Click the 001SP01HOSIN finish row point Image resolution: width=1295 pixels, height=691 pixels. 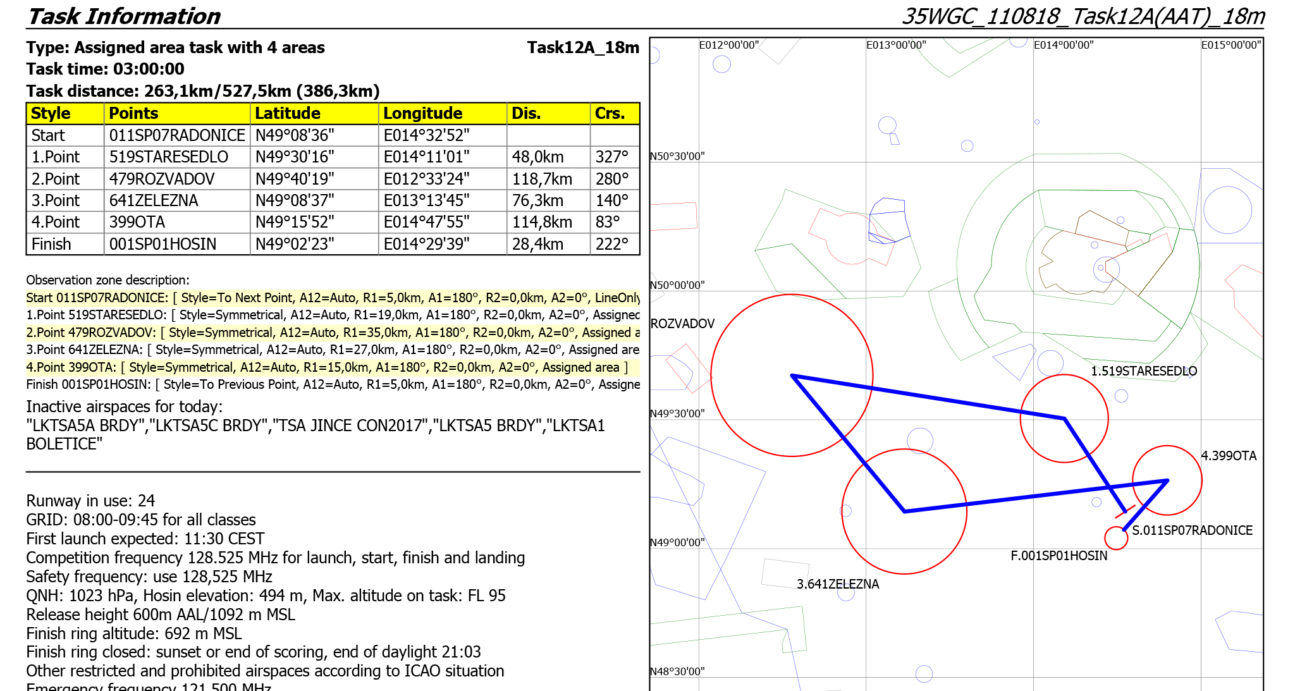coord(163,244)
